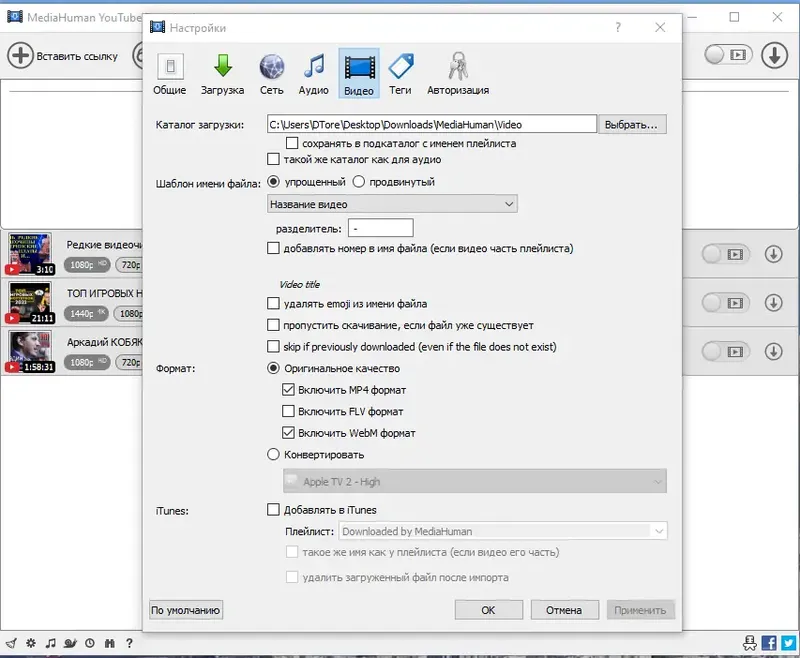800x658 pixels.
Task: Check пропустить скачивание, если файл уже существует
Action: (273, 325)
